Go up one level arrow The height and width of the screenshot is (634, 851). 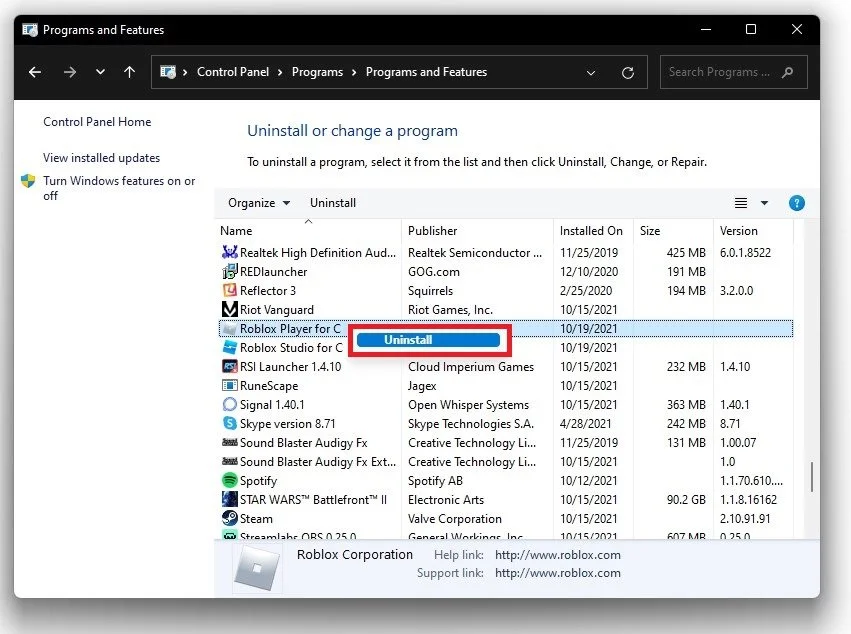[x=129, y=72]
